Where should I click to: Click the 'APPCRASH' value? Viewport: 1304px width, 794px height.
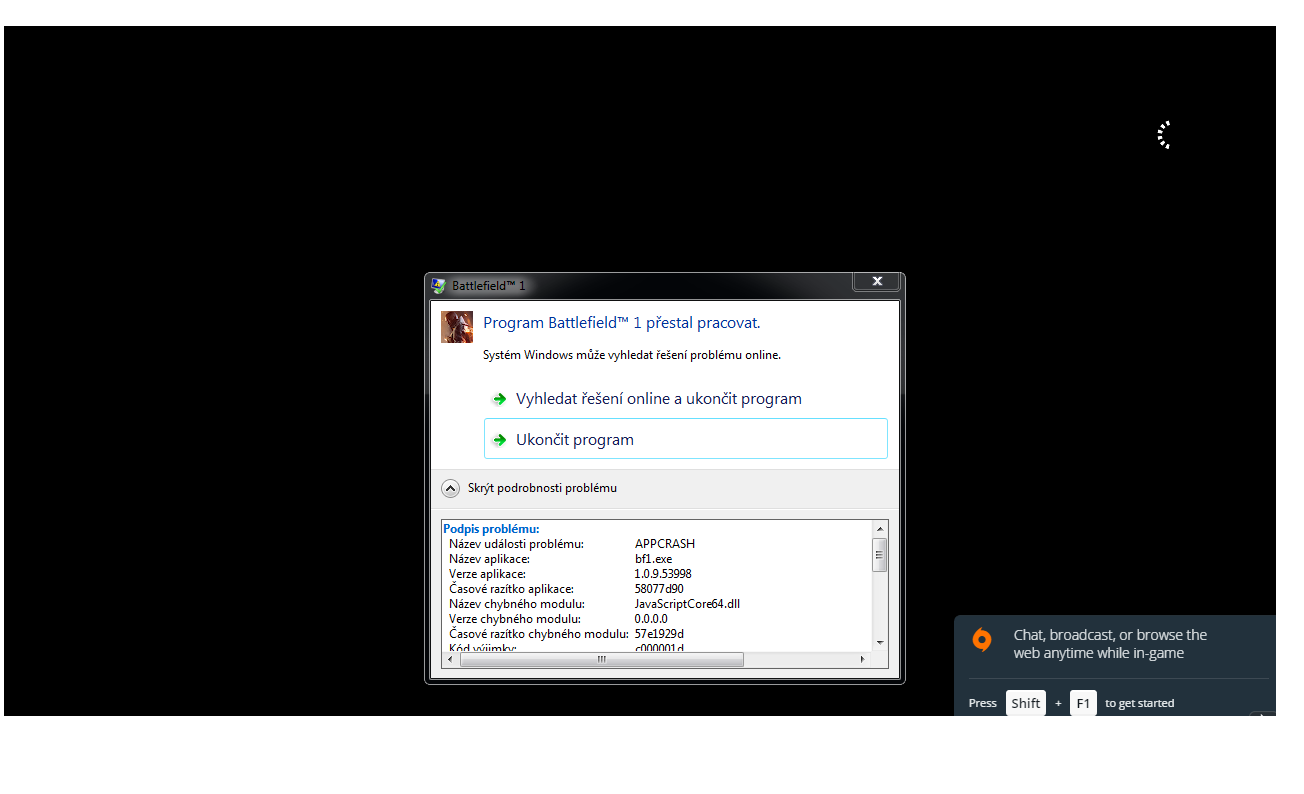pyautogui.click(x=665, y=544)
